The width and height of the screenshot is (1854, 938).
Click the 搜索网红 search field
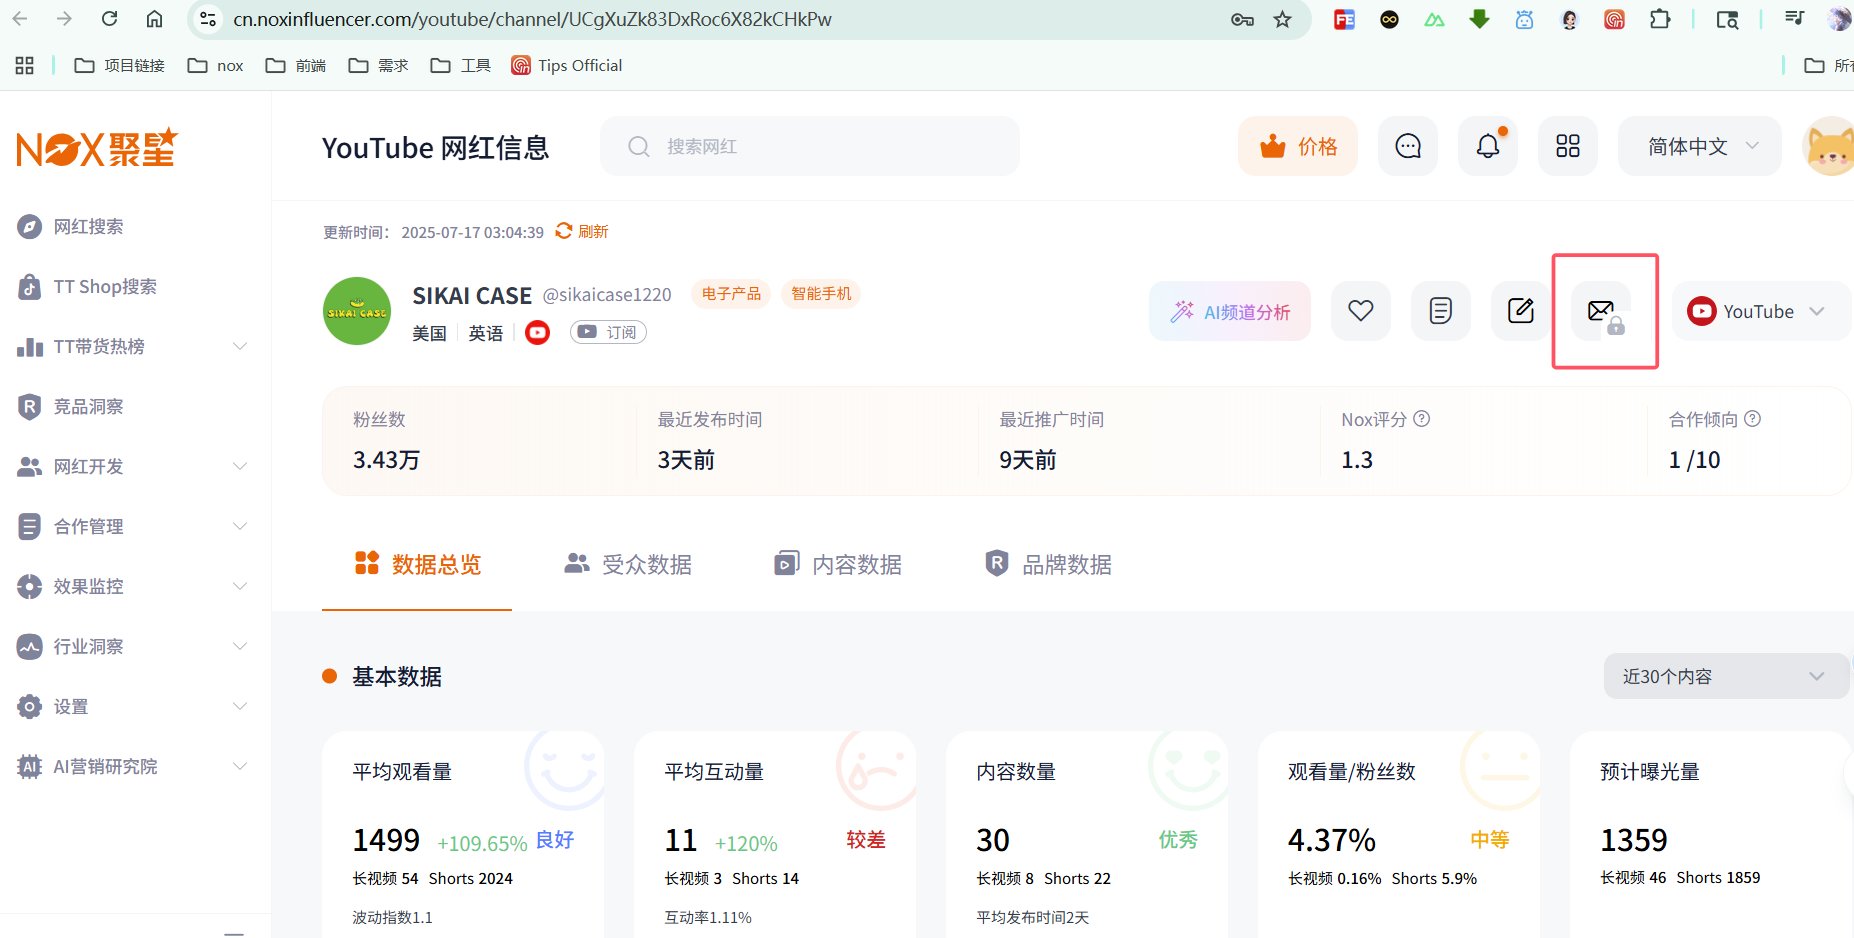(x=810, y=146)
